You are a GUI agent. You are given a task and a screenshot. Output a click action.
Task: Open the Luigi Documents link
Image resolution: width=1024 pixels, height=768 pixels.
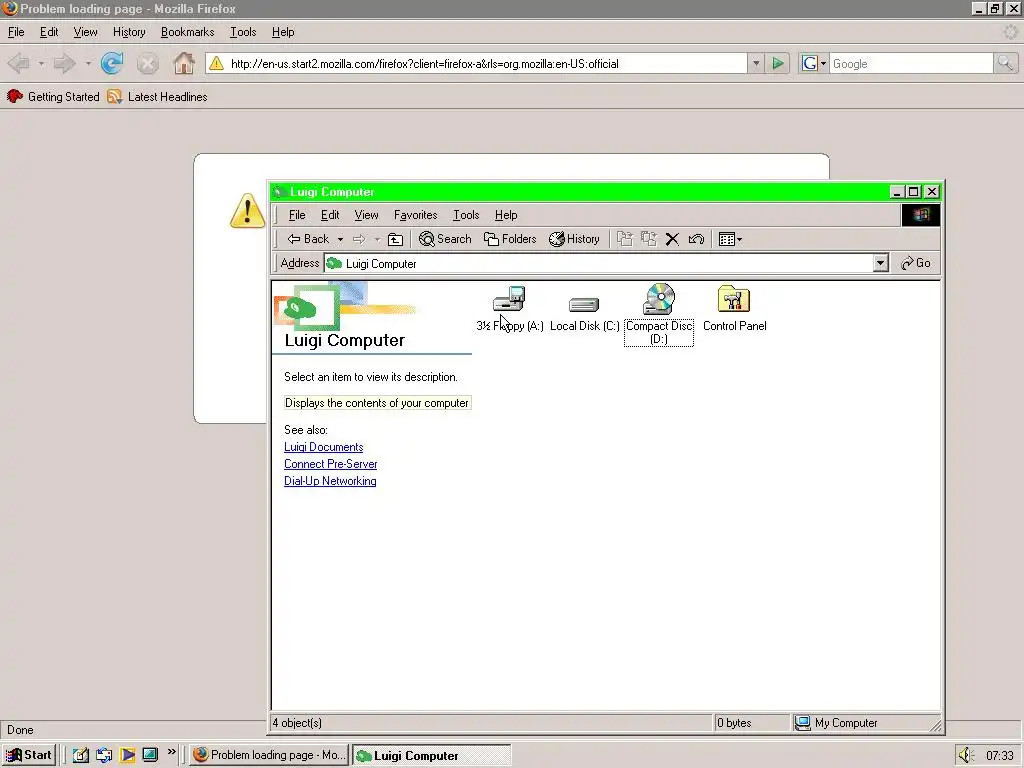(323, 447)
